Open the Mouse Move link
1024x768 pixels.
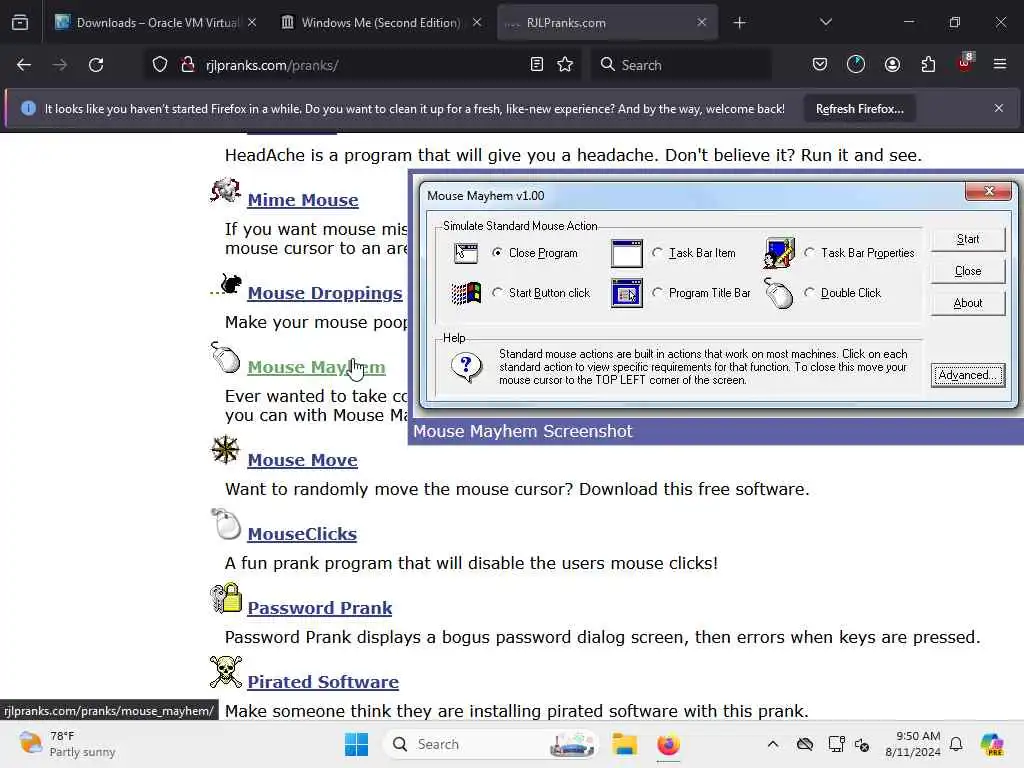click(x=302, y=460)
